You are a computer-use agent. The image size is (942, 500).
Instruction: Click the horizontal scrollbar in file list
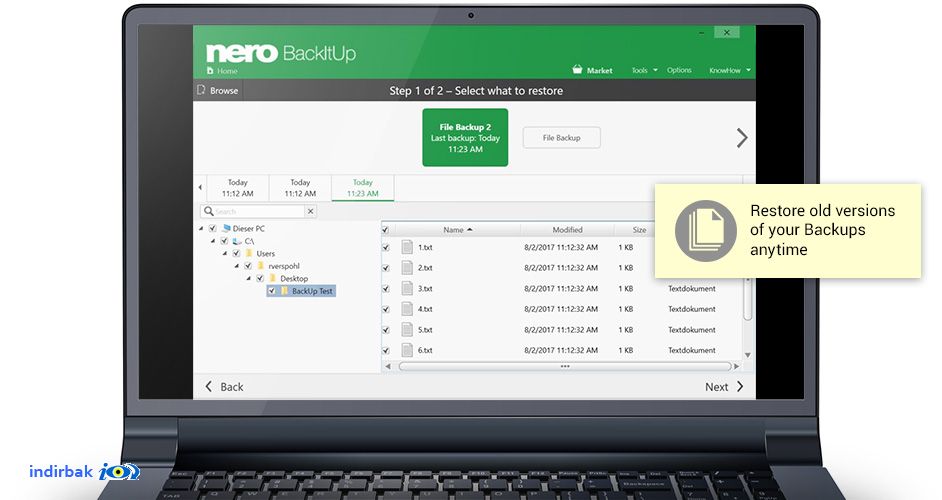564,366
